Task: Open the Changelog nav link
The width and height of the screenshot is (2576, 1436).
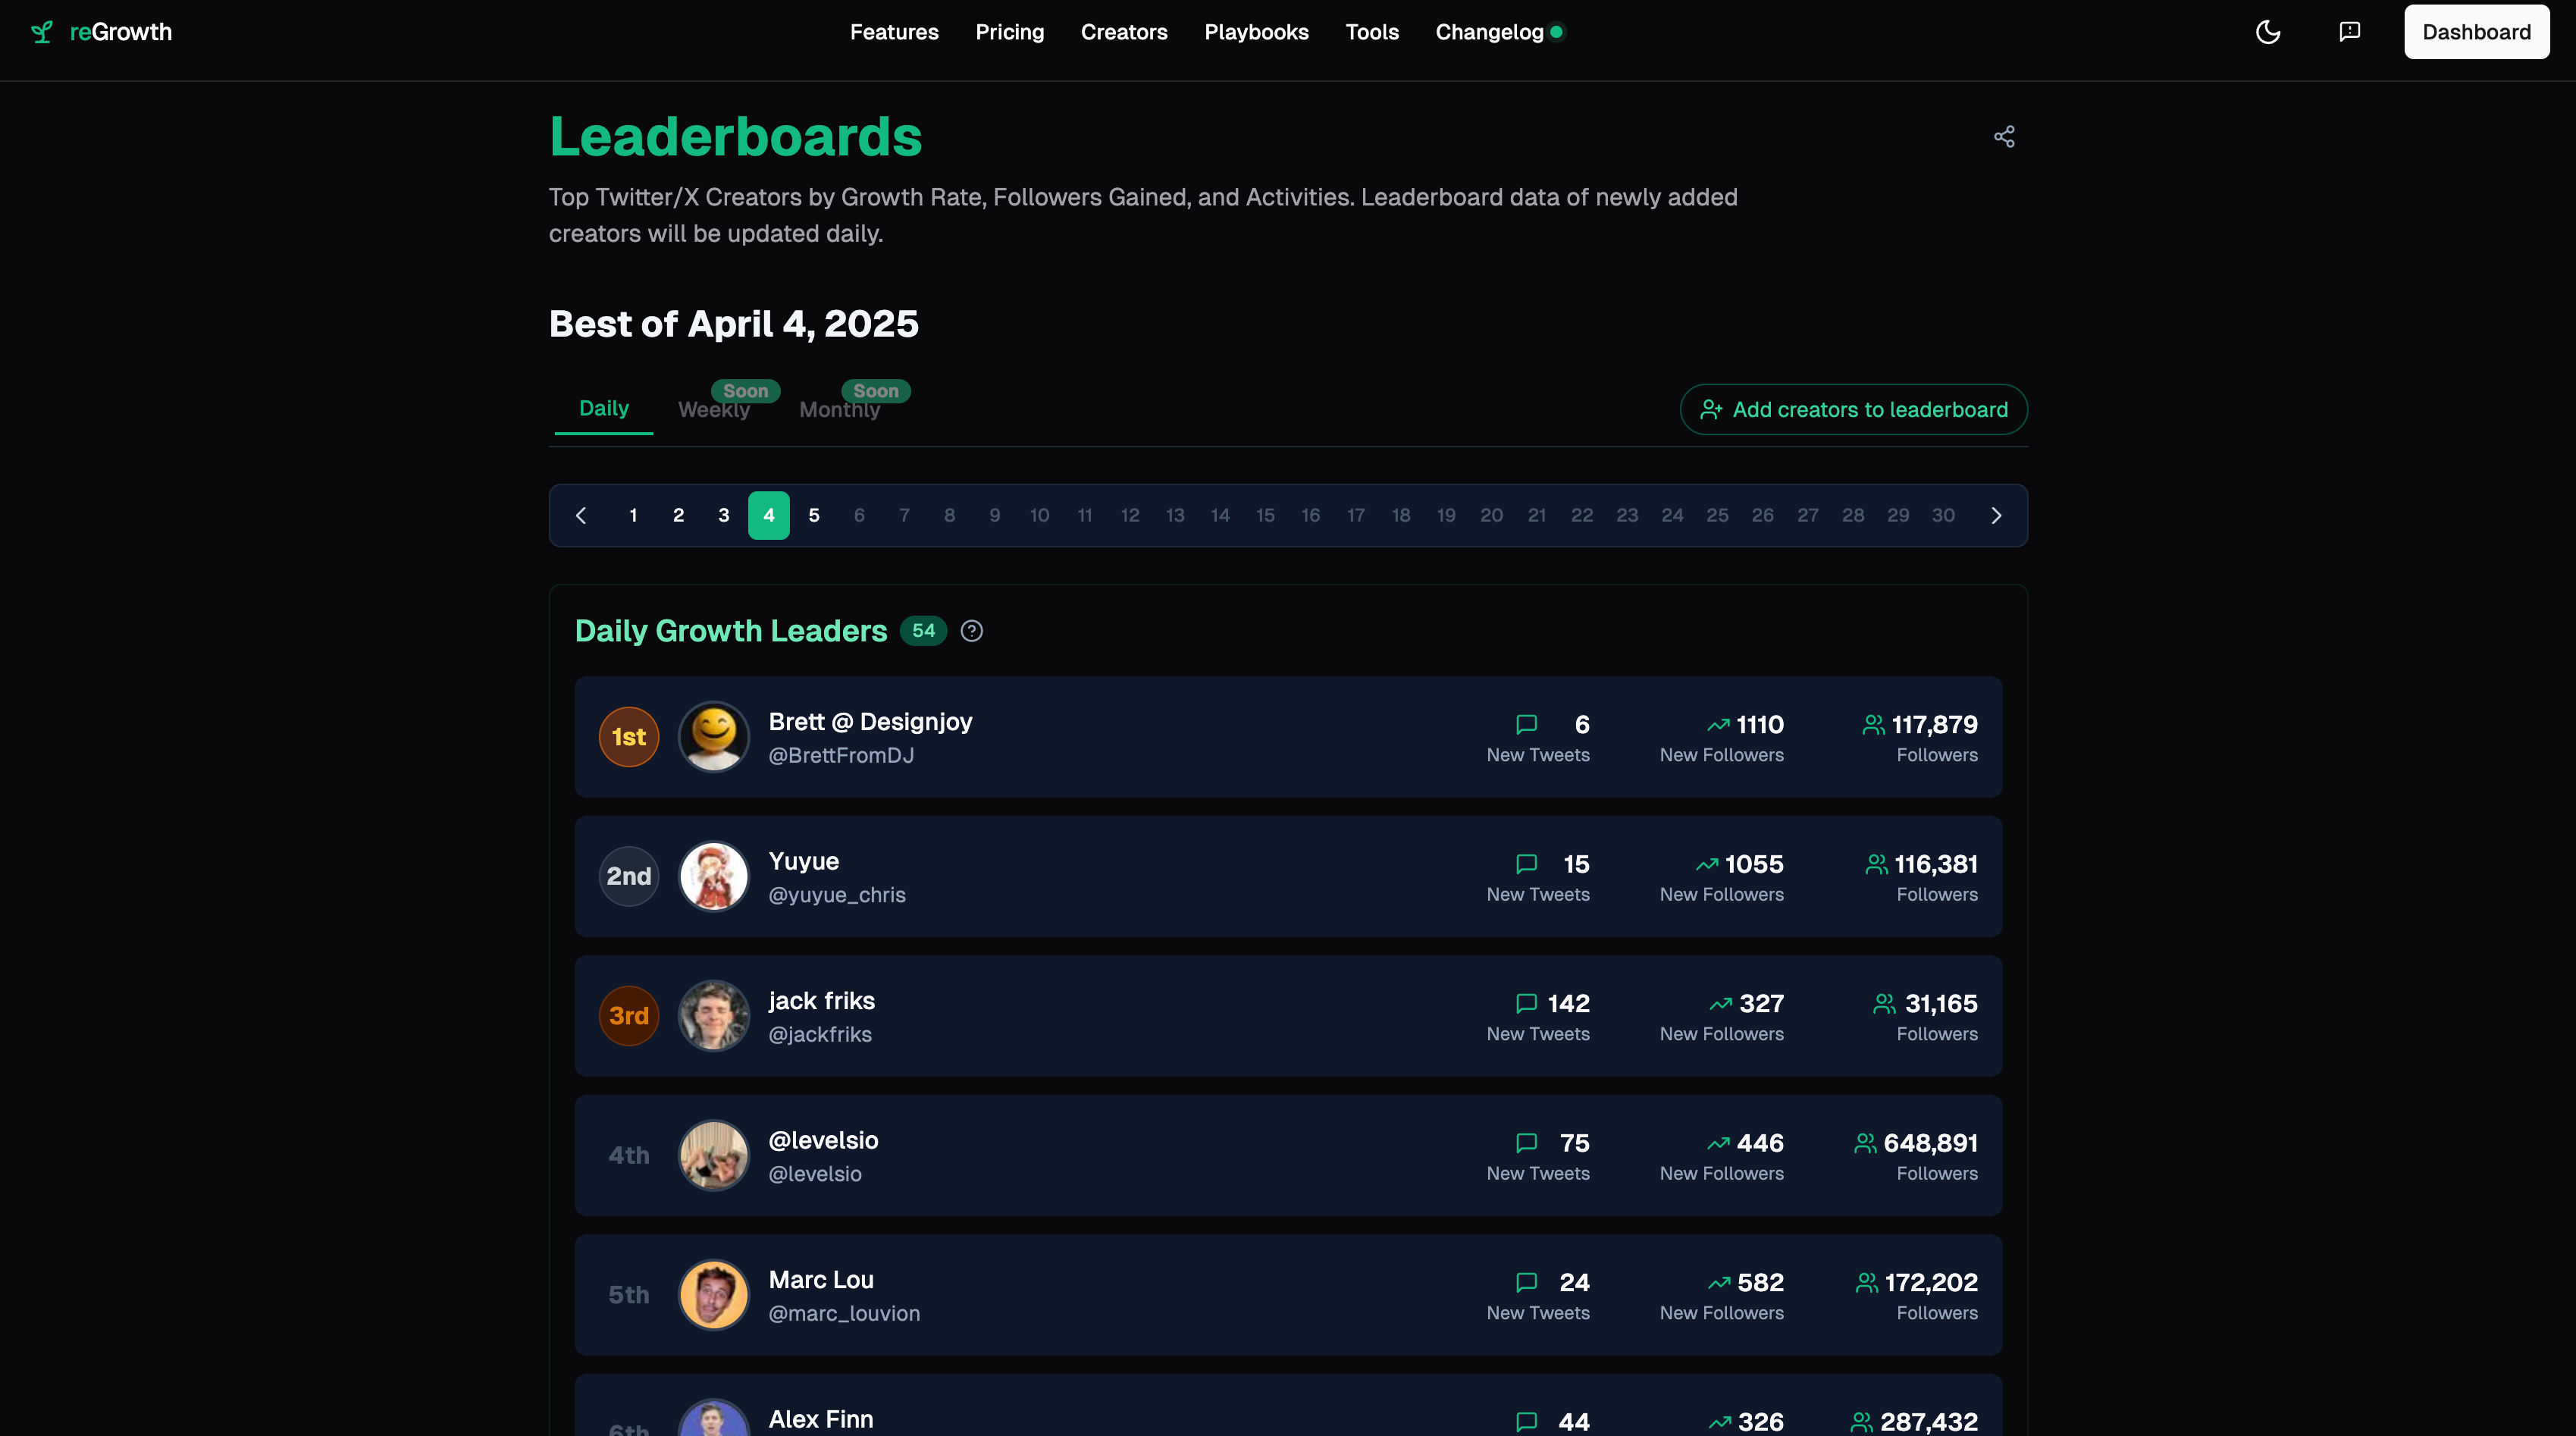Action: [x=1489, y=32]
